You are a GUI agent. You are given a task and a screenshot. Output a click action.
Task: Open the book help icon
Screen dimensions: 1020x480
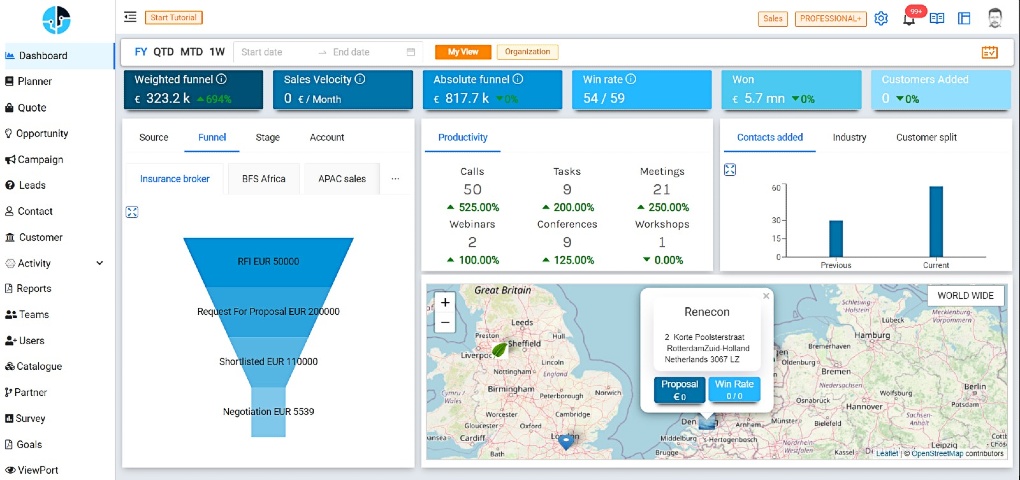tap(937, 18)
